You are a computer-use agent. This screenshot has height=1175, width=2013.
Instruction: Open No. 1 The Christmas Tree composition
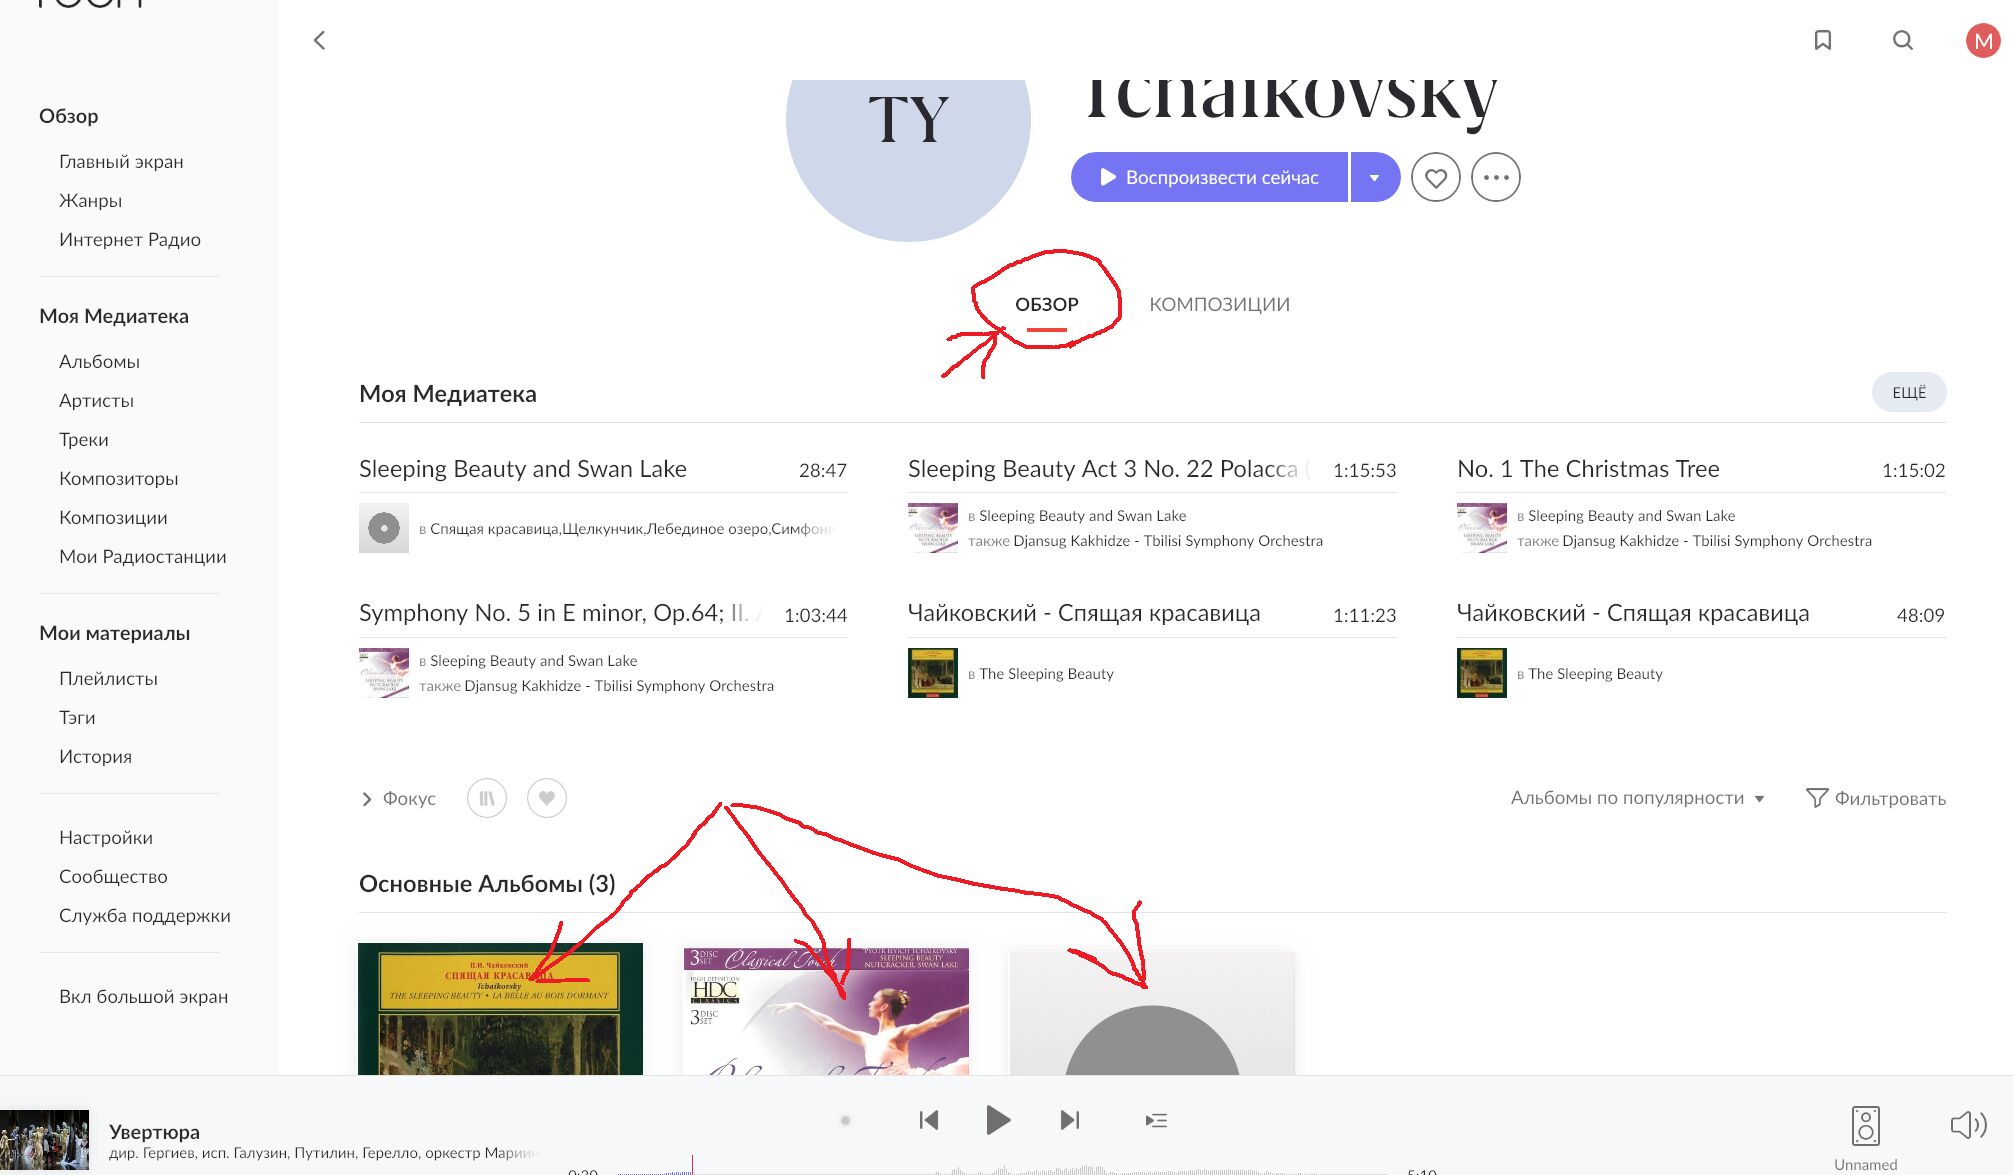(1588, 469)
